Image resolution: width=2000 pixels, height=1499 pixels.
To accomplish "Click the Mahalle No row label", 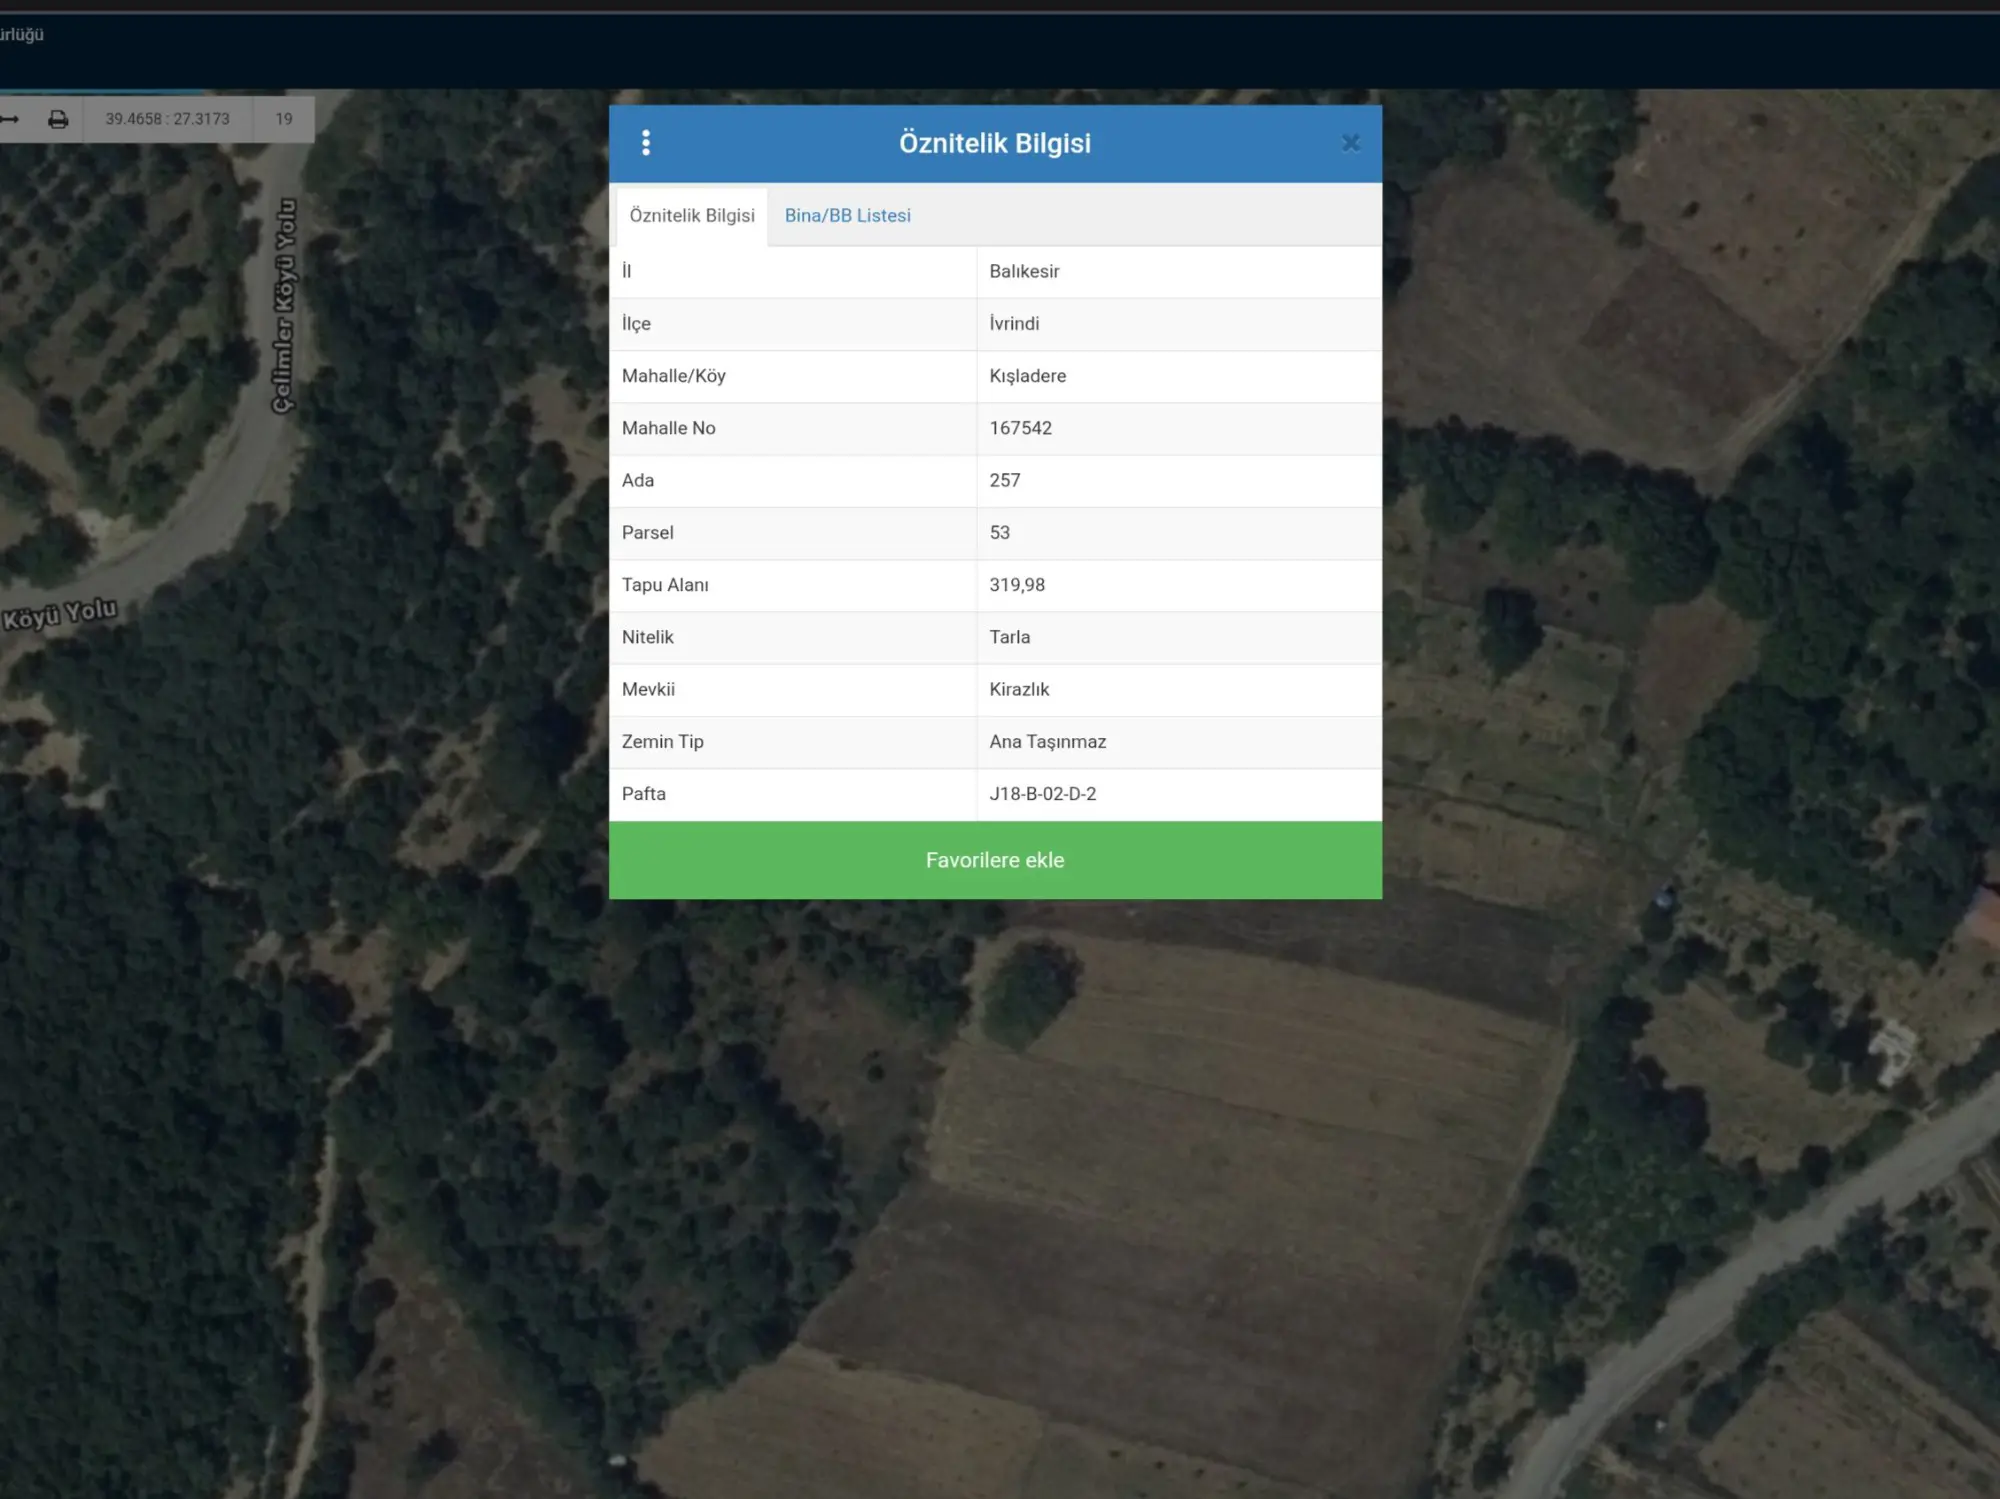I will click(669, 428).
